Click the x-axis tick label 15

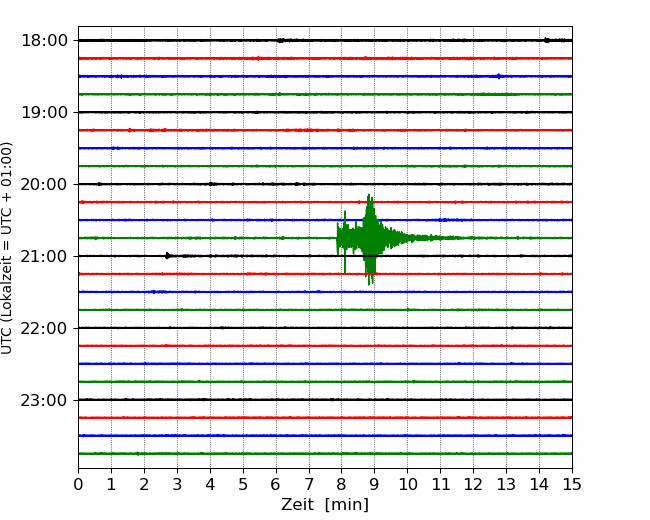click(572, 484)
